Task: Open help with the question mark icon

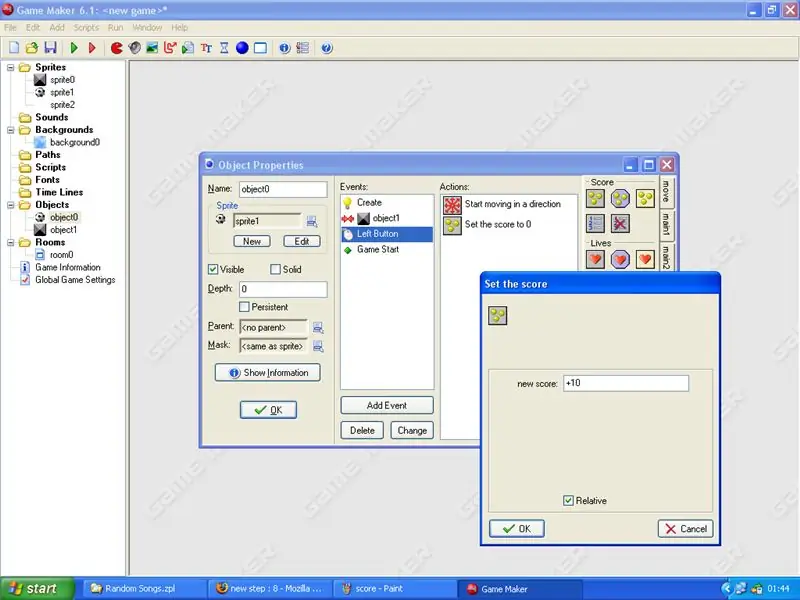Action: coord(327,48)
